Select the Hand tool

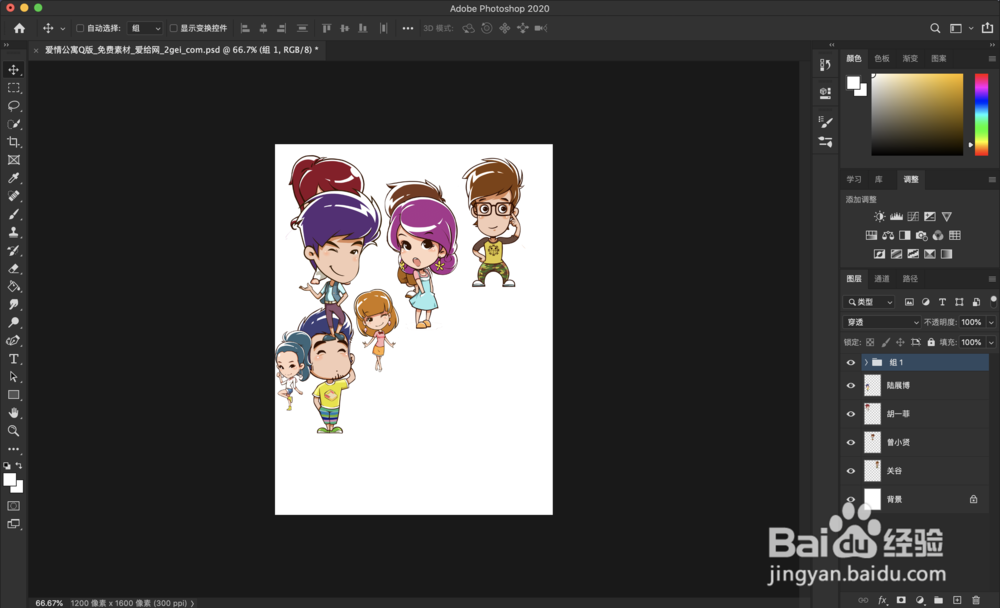click(x=13, y=413)
